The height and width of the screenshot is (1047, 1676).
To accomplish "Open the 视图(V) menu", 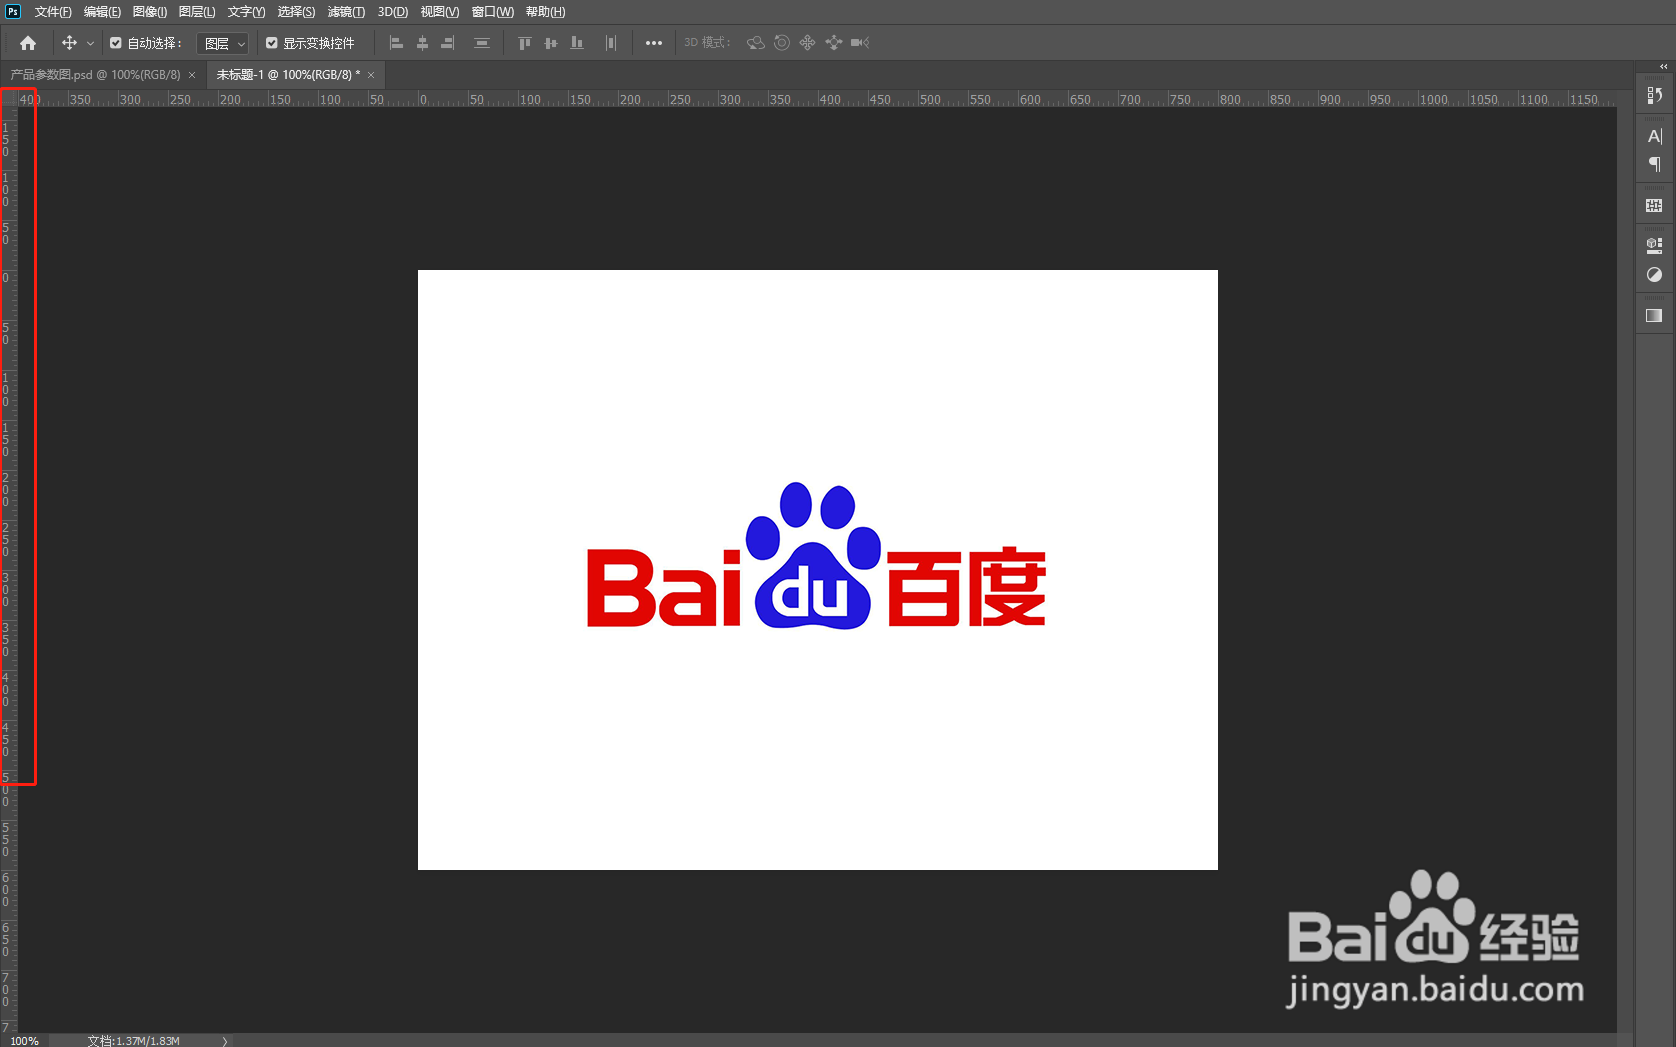I will (x=440, y=12).
